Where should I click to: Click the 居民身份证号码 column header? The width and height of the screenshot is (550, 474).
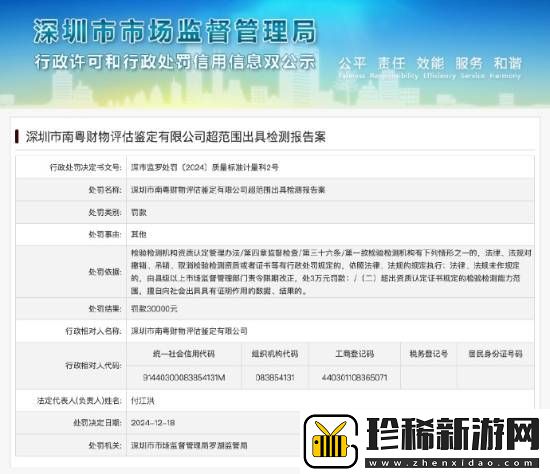[495, 354]
